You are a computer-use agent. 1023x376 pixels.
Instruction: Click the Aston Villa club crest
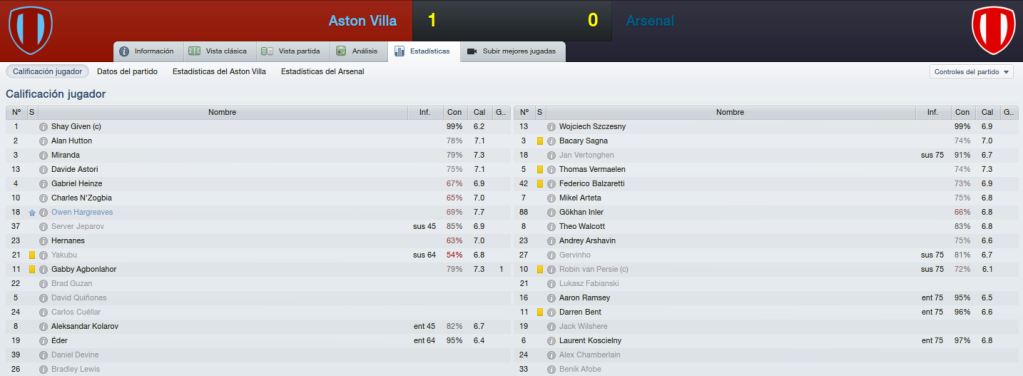(x=30, y=30)
